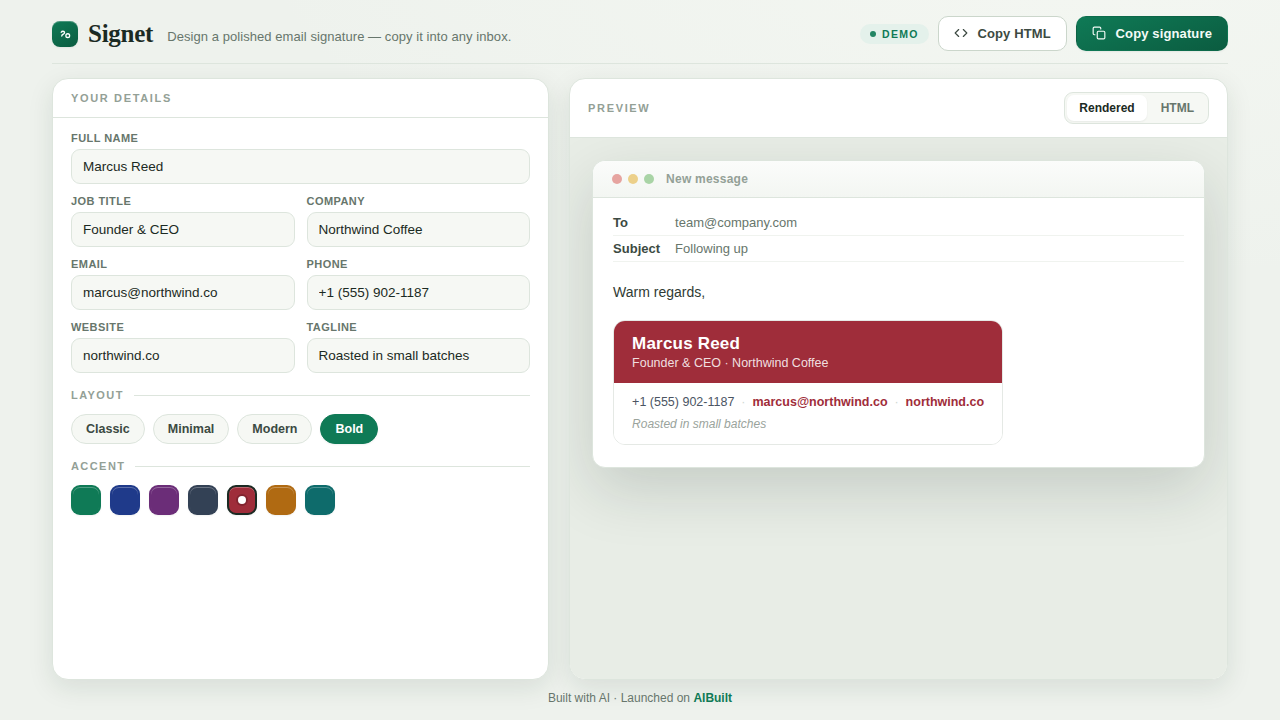This screenshot has width=1280, height=720.
Task: Focus the Email input field
Action: (183, 293)
